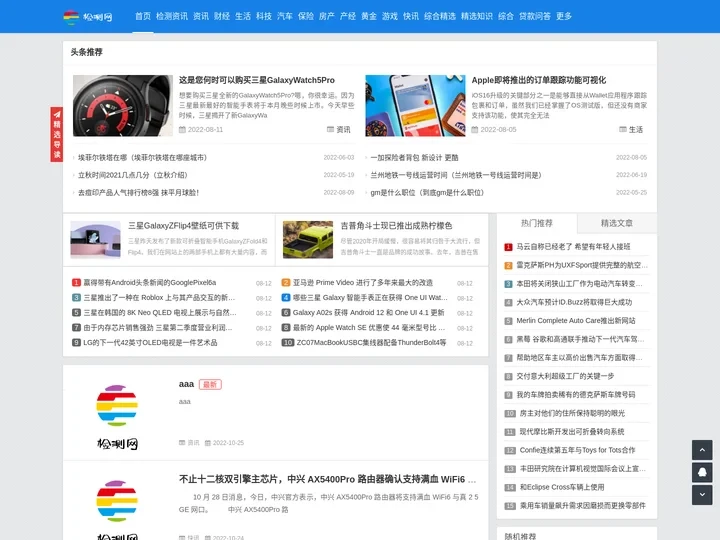Switch to the 精选文章 tab

[617, 223]
